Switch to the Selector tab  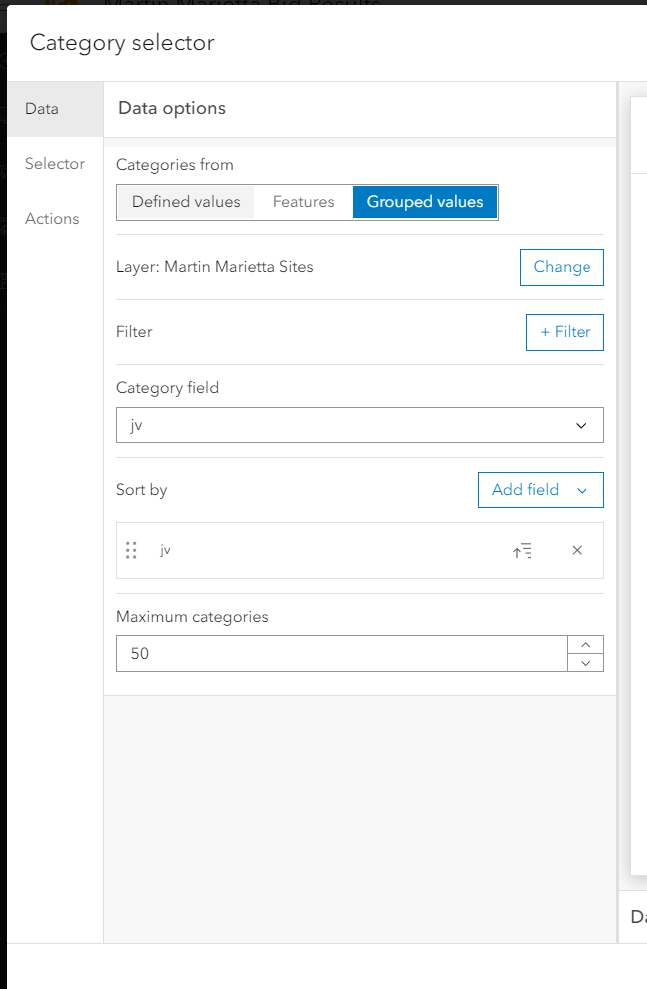55,163
